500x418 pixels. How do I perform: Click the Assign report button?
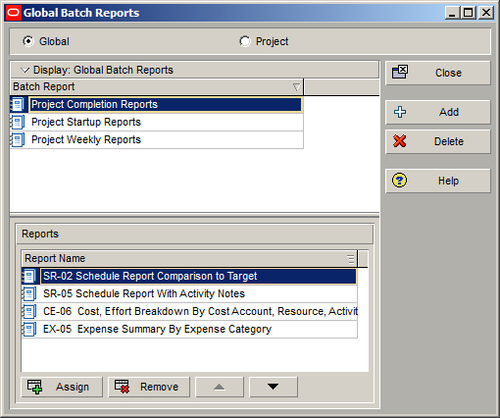click(62, 387)
